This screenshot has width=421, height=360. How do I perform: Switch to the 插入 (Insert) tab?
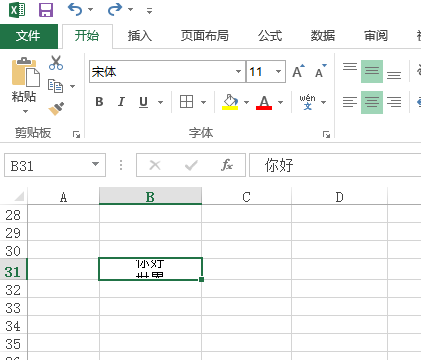[x=140, y=36]
